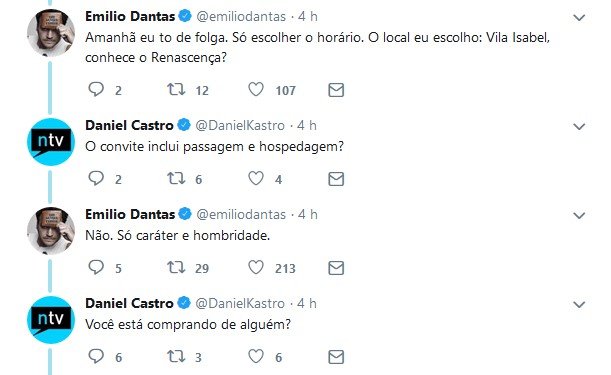Screen dimensions: 611x375
Task: Click Emilio Dantas avatar on first tweet
Action: click(51, 33)
